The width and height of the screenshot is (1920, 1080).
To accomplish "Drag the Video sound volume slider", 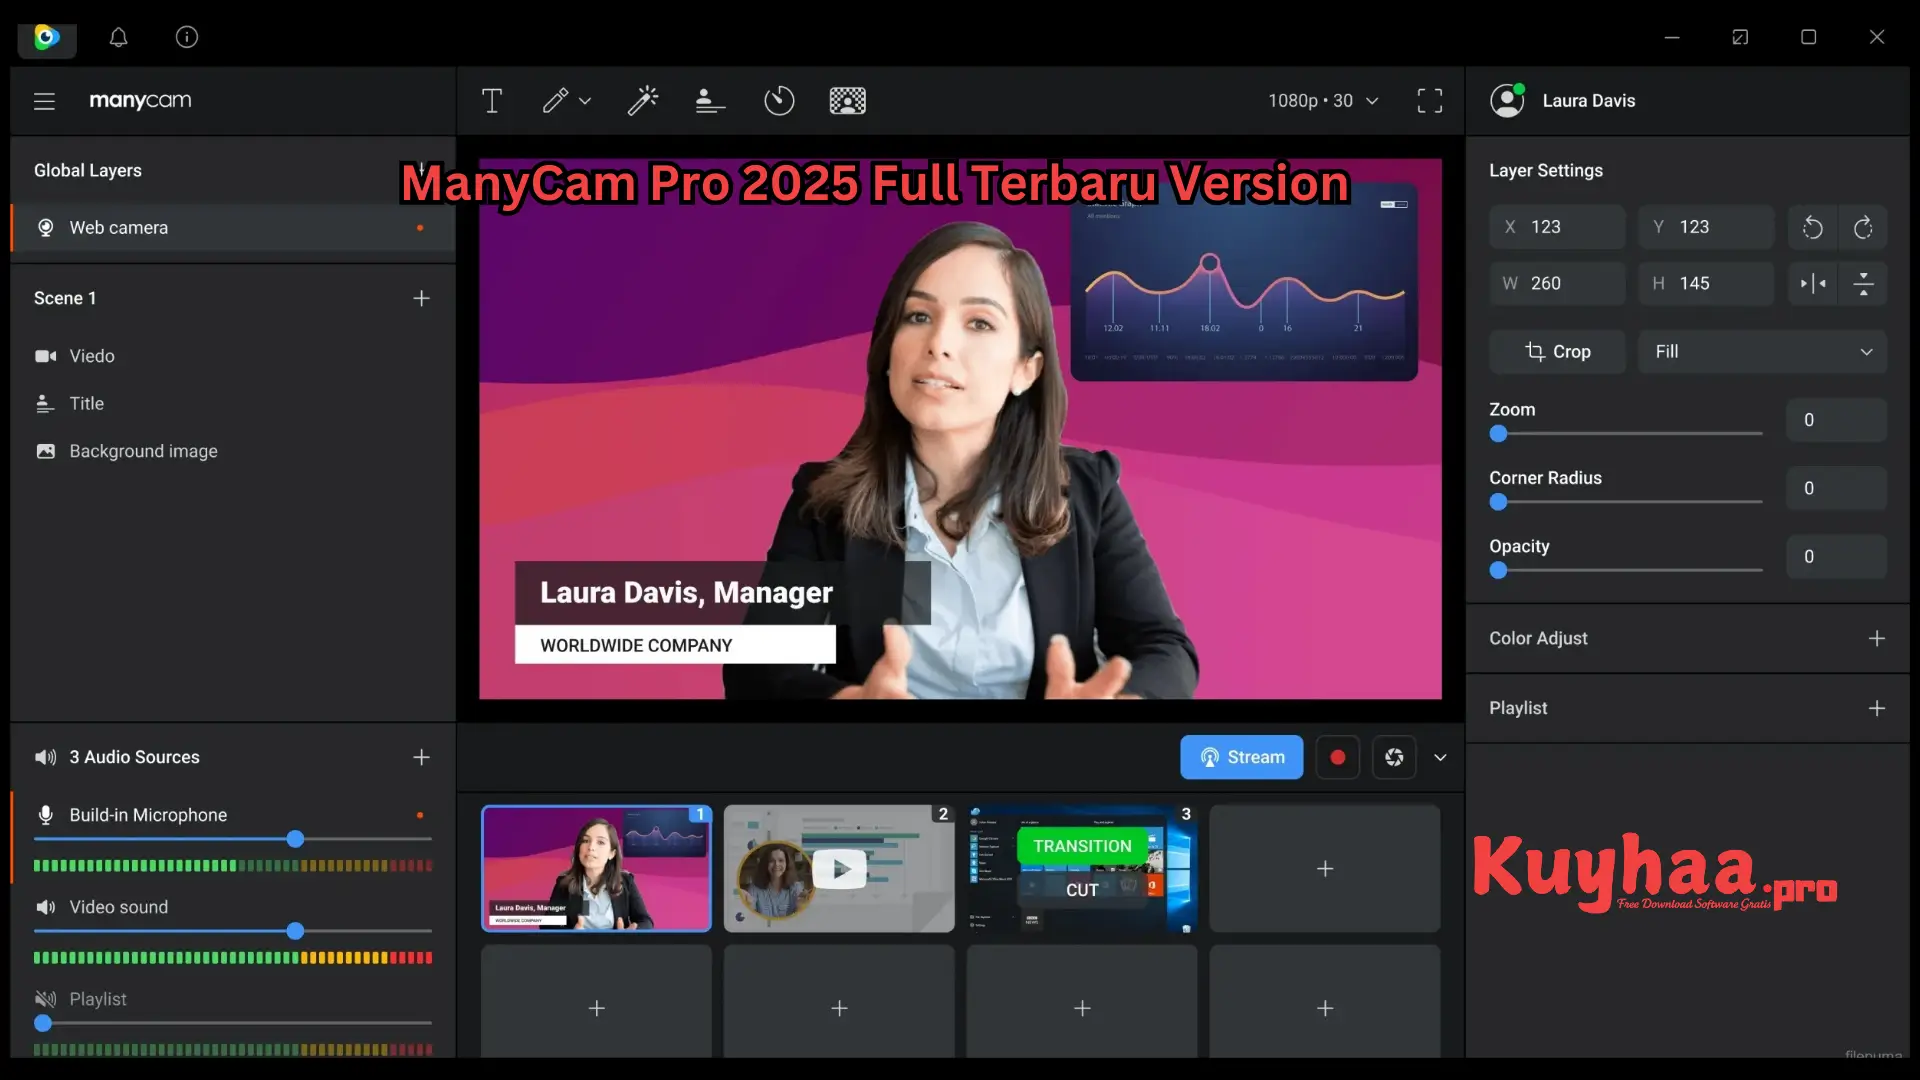I will pos(294,931).
